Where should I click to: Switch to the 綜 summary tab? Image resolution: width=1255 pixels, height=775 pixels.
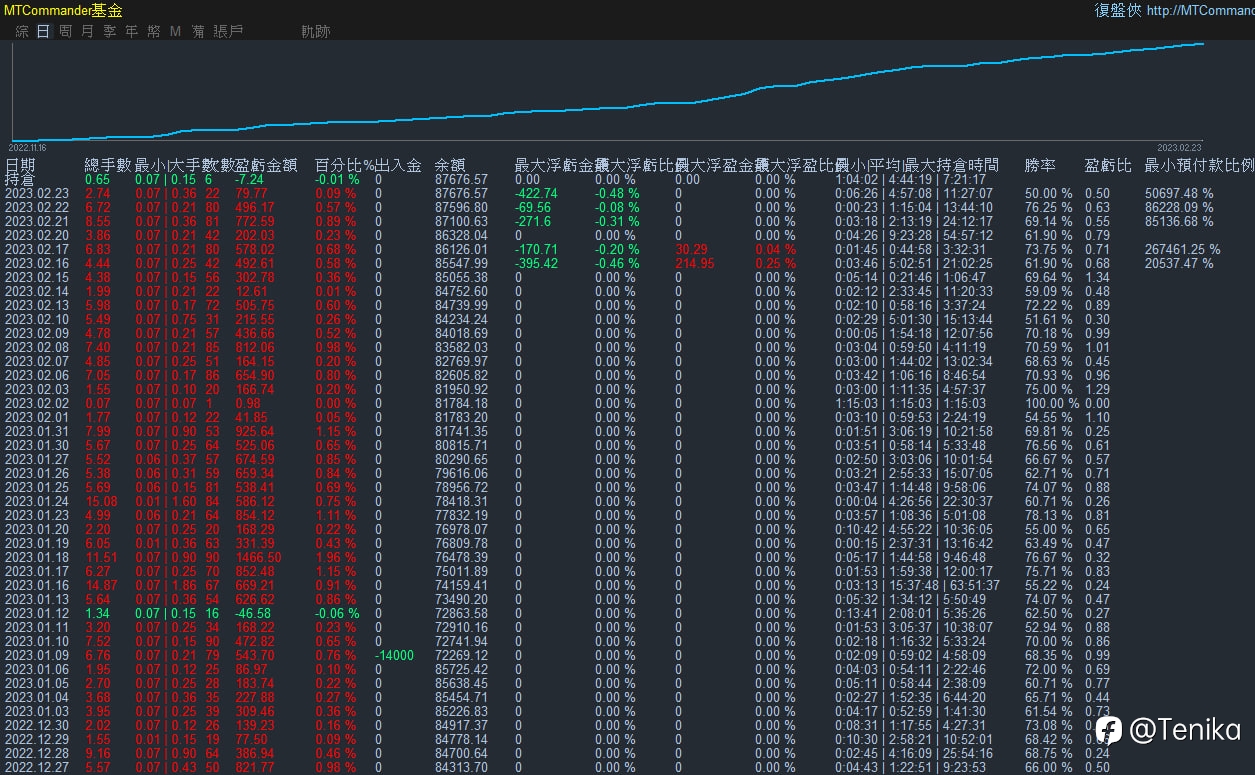click(x=22, y=31)
